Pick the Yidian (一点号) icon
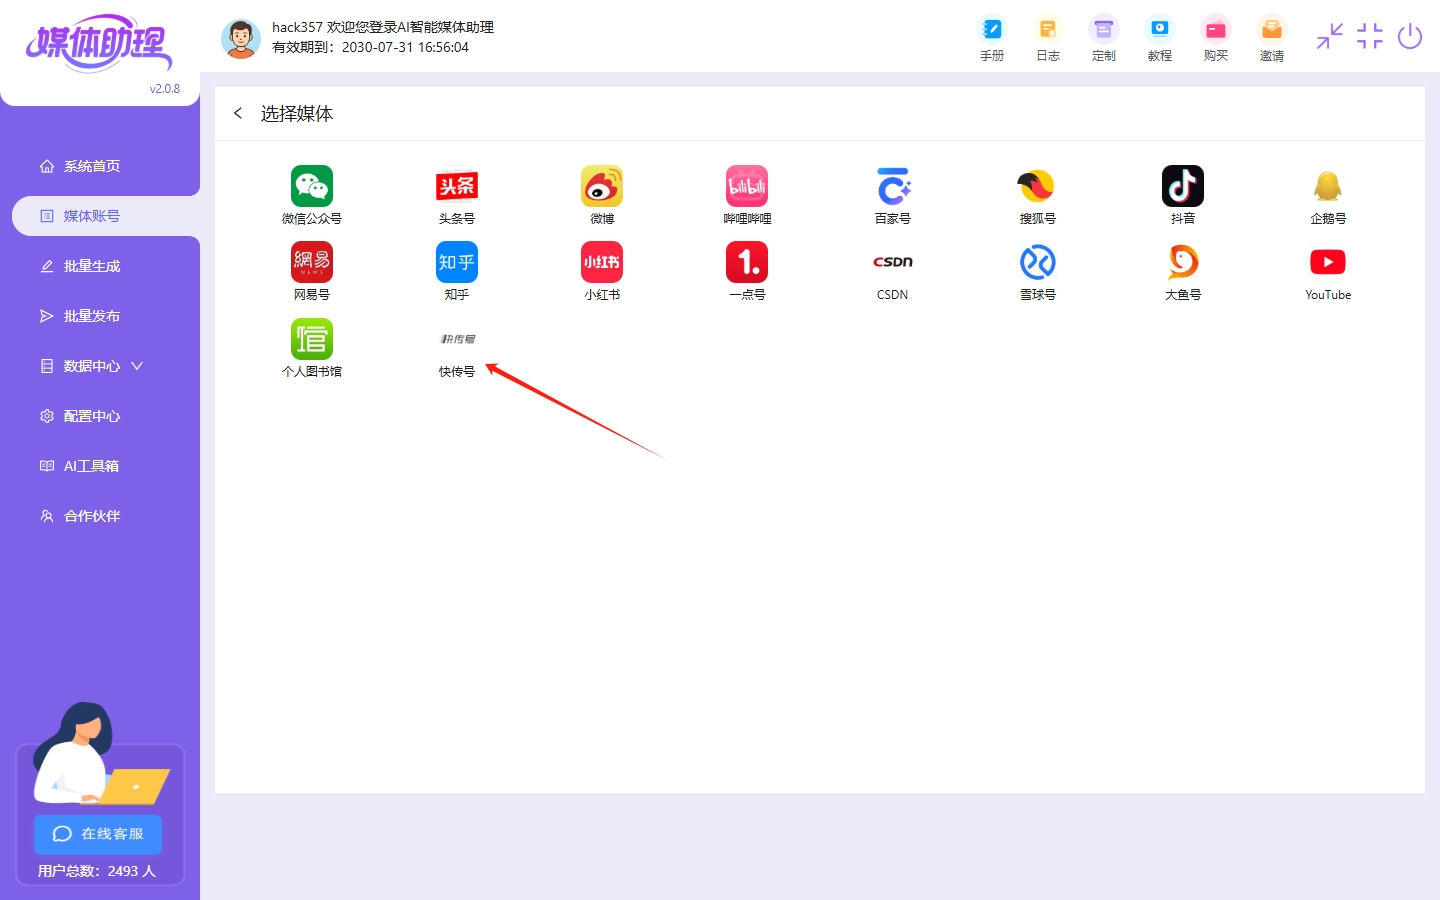Viewport: 1440px width, 900px height. coord(747,262)
